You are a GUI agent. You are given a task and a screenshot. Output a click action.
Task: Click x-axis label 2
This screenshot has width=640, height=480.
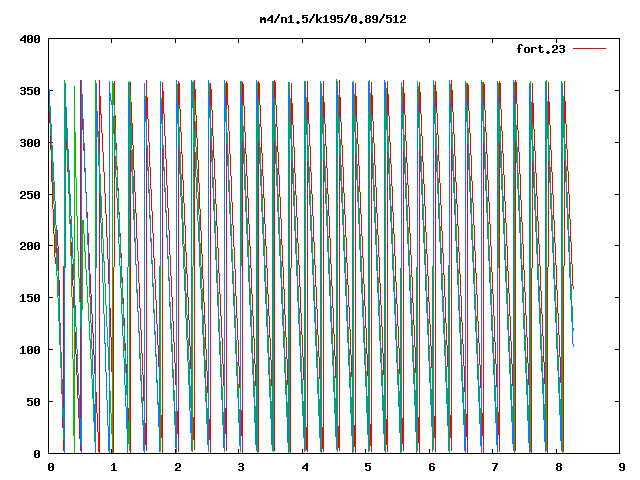point(178,467)
